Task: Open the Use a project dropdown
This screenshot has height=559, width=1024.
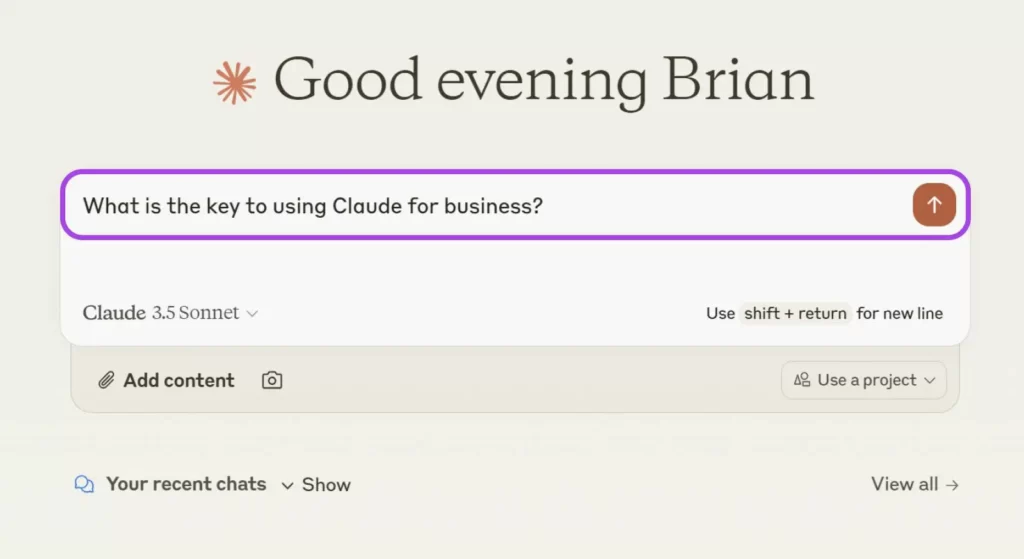Action: pyautogui.click(x=863, y=380)
